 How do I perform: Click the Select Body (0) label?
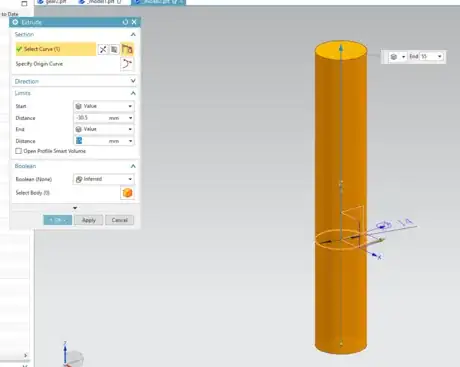[32, 193]
